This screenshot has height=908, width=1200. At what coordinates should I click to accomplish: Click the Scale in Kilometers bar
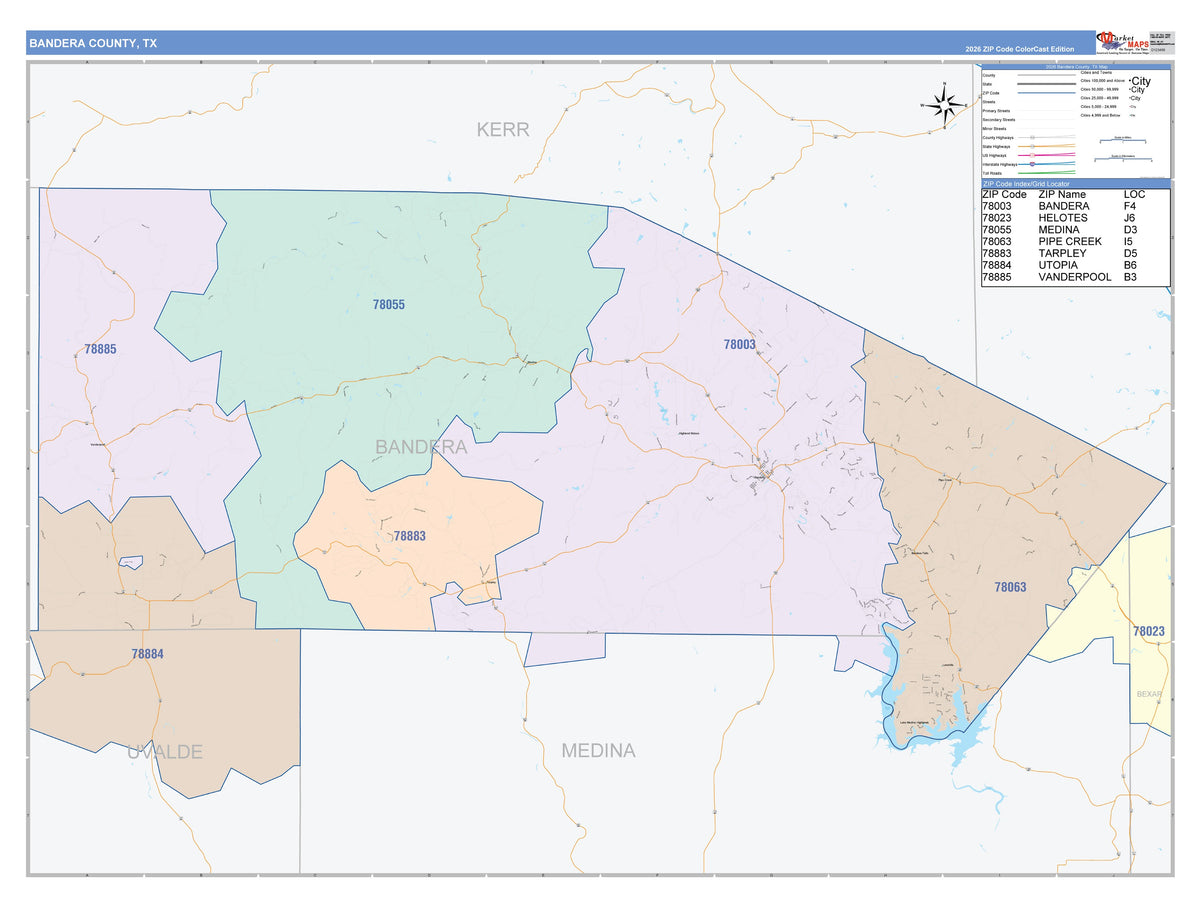pos(1123,159)
